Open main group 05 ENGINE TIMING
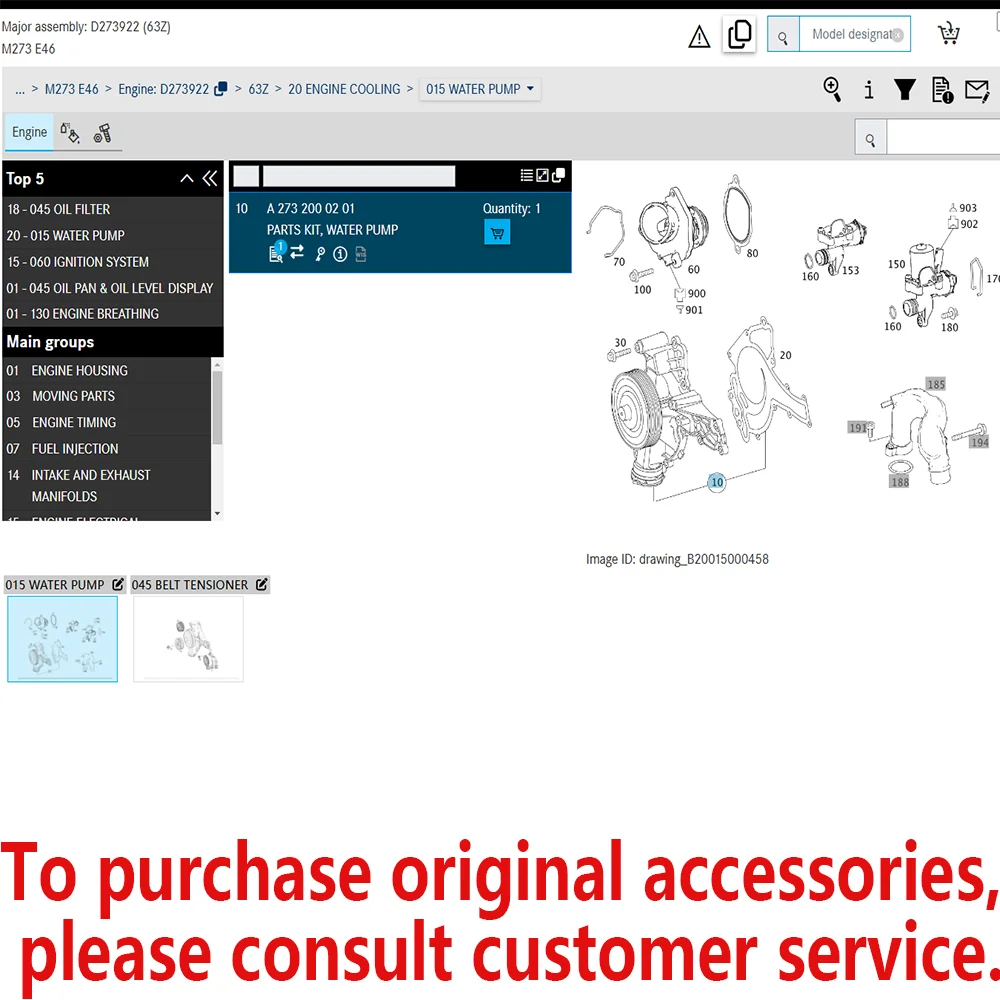 coord(107,422)
